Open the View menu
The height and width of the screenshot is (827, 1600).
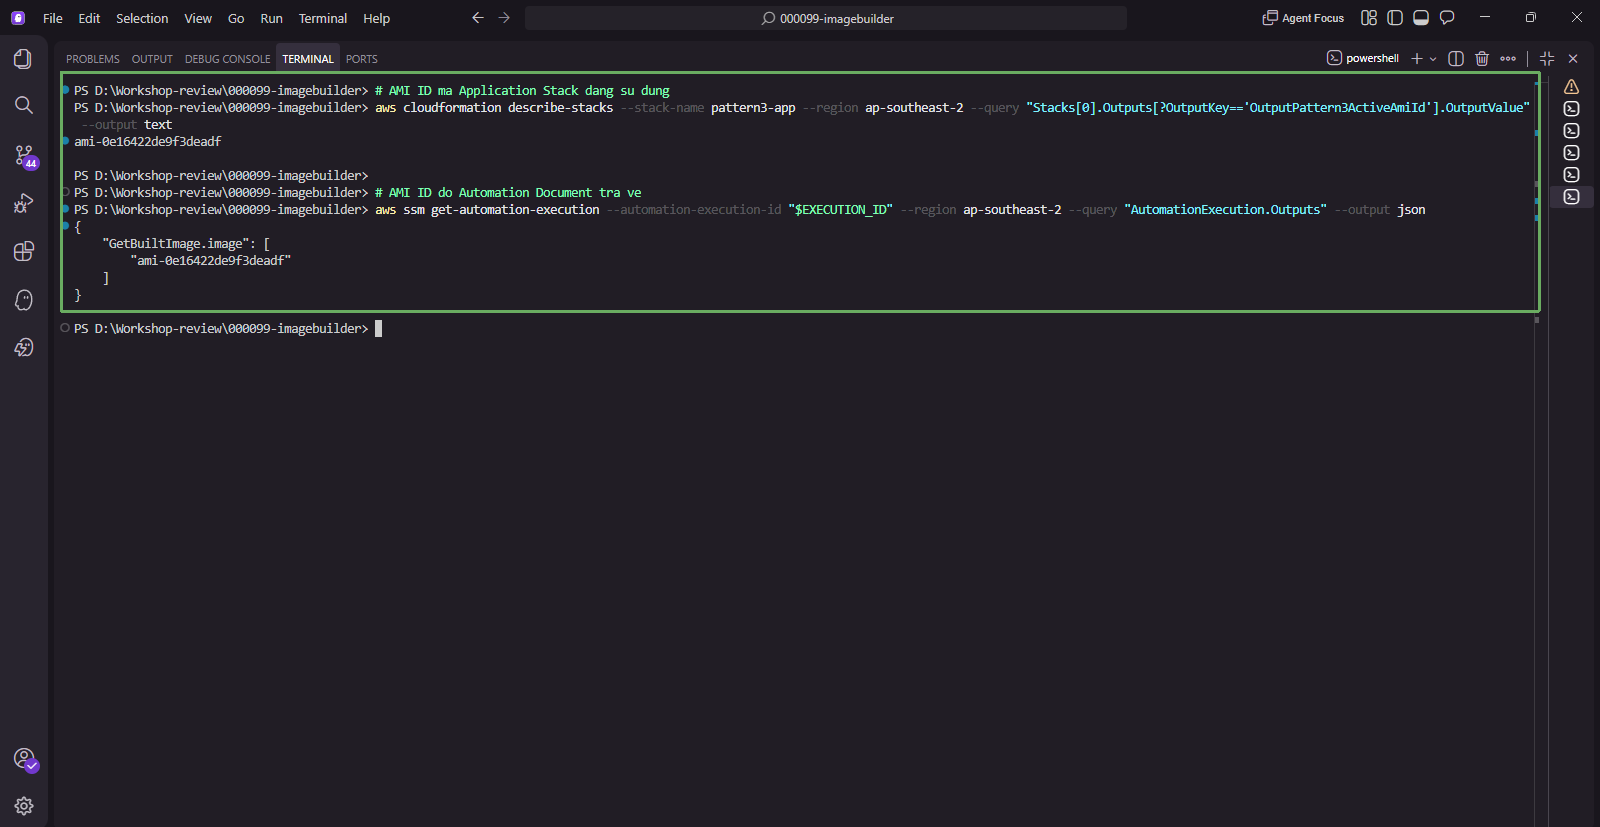click(198, 18)
